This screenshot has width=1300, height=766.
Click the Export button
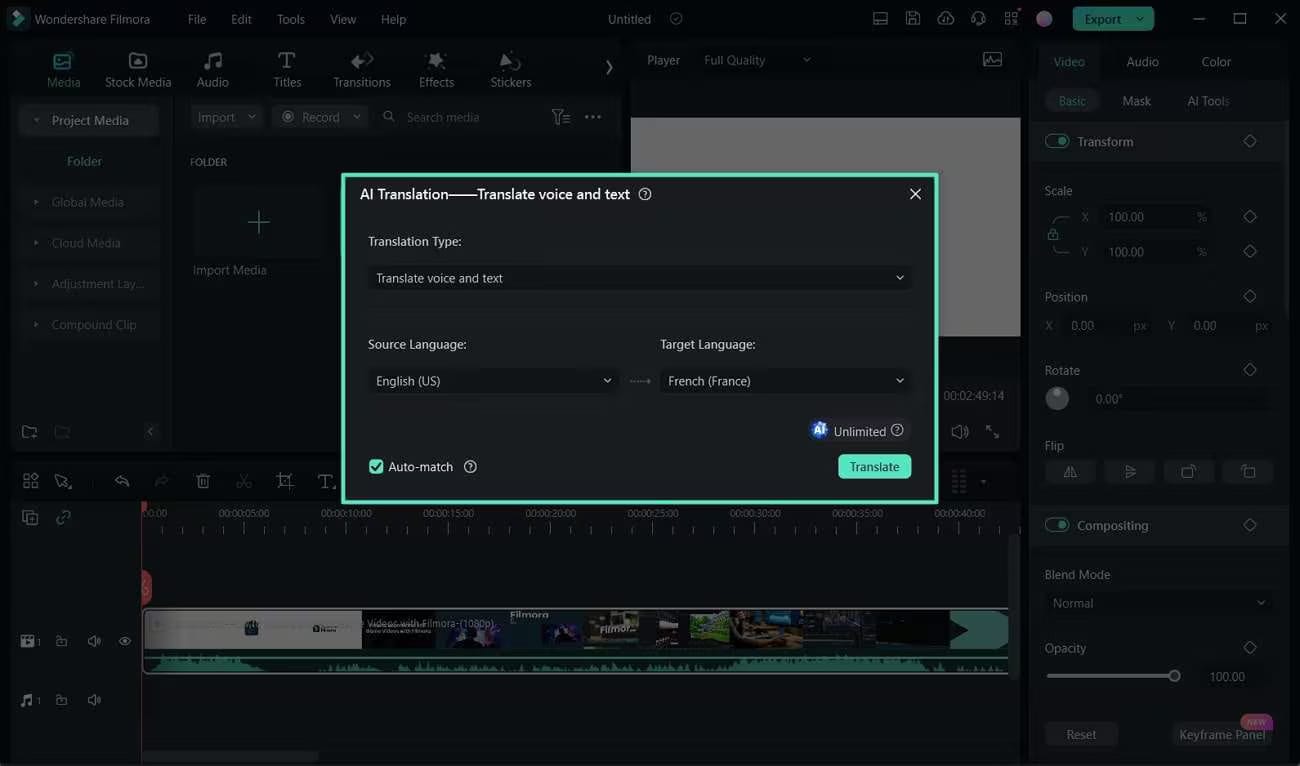point(1113,18)
